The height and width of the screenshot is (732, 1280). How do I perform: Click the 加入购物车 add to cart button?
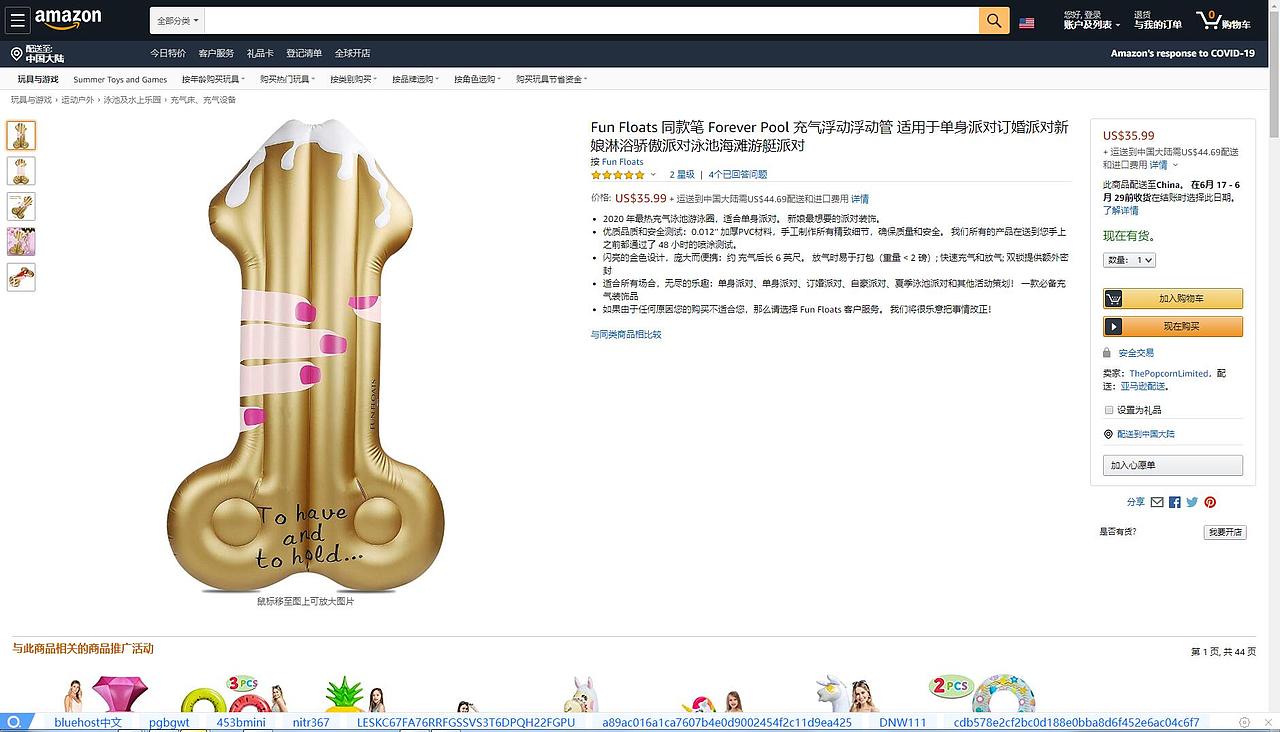pos(1173,298)
